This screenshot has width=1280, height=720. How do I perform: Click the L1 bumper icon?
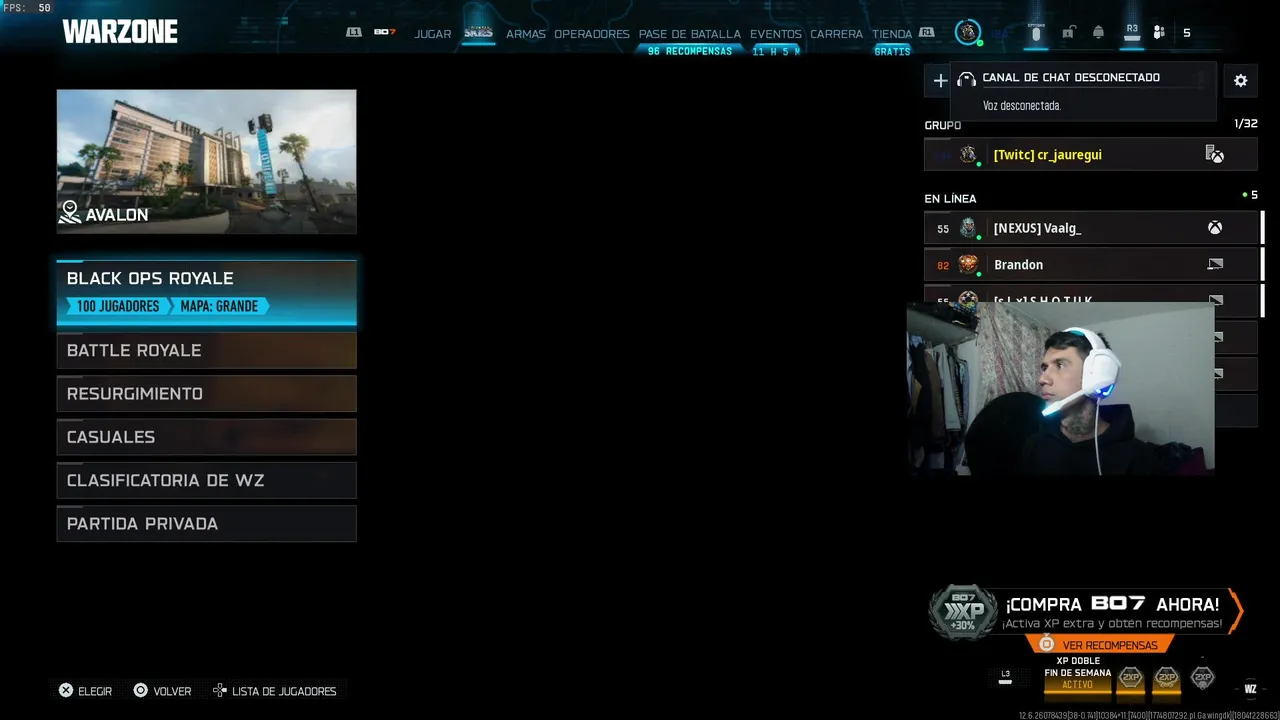[354, 32]
